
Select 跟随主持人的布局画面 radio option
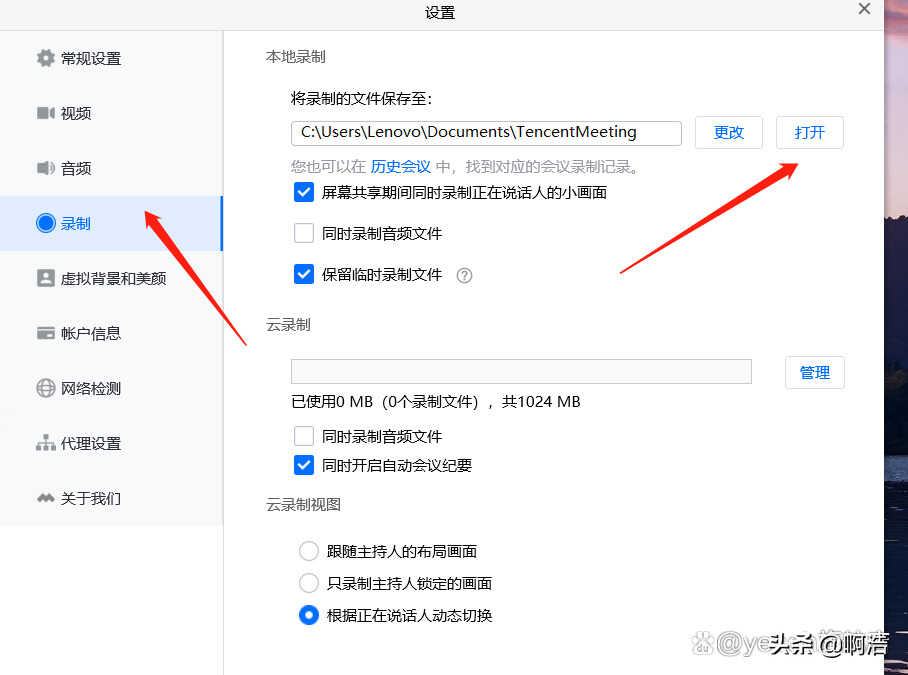[309, 551]
